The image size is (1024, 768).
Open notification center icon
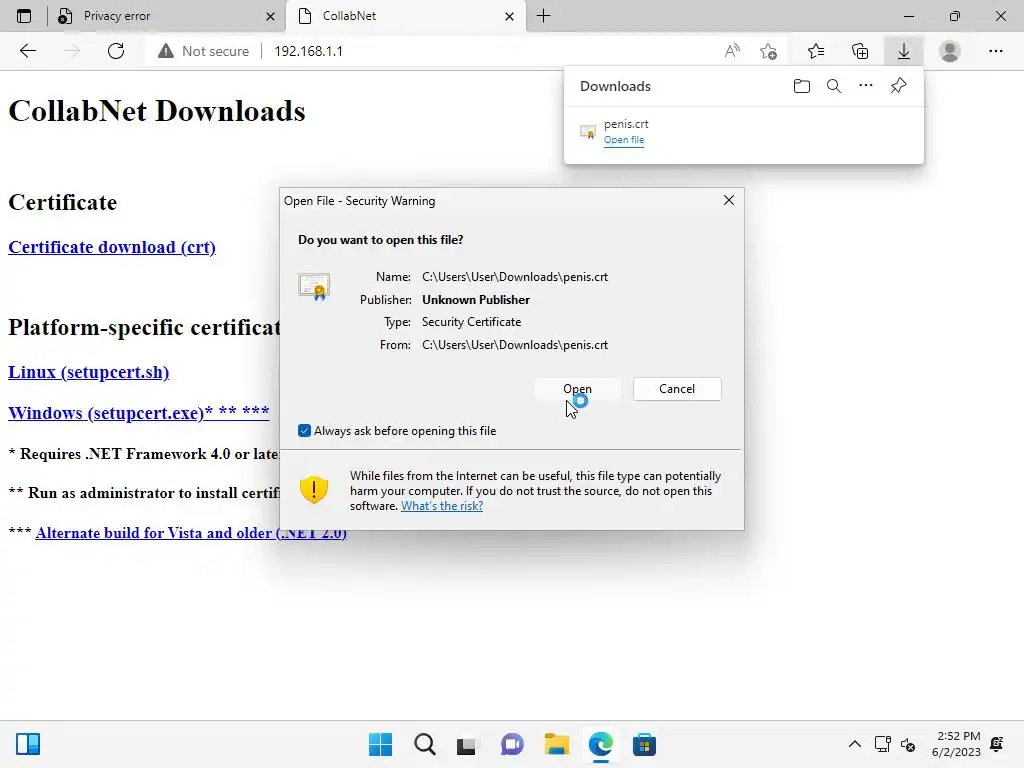point(997,744)
